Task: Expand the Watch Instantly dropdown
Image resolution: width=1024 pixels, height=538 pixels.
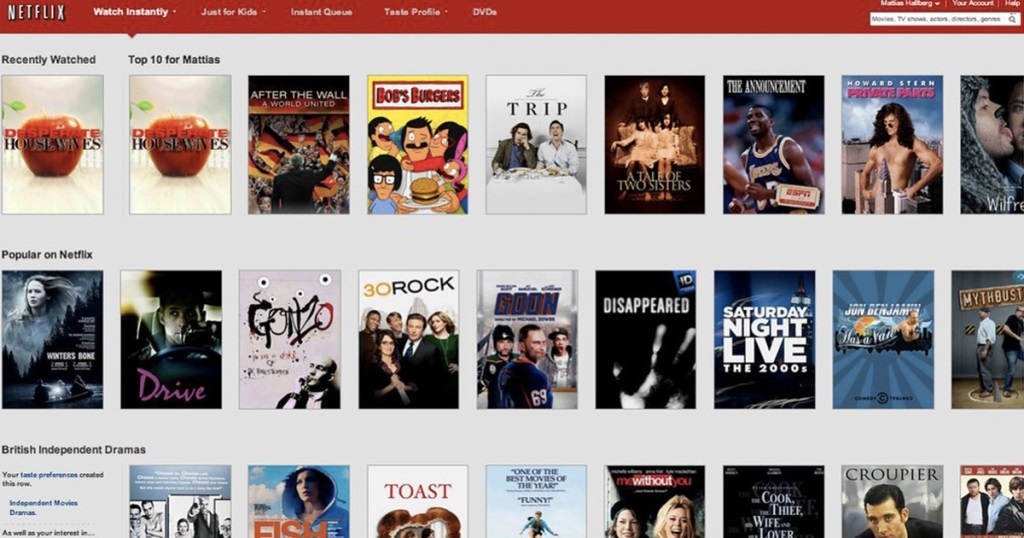Action: [x=134, y=12]
